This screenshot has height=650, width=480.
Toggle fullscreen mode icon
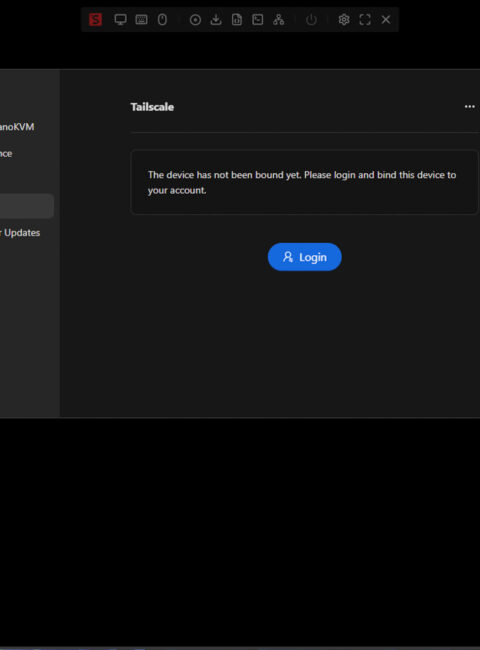[365, 19]
